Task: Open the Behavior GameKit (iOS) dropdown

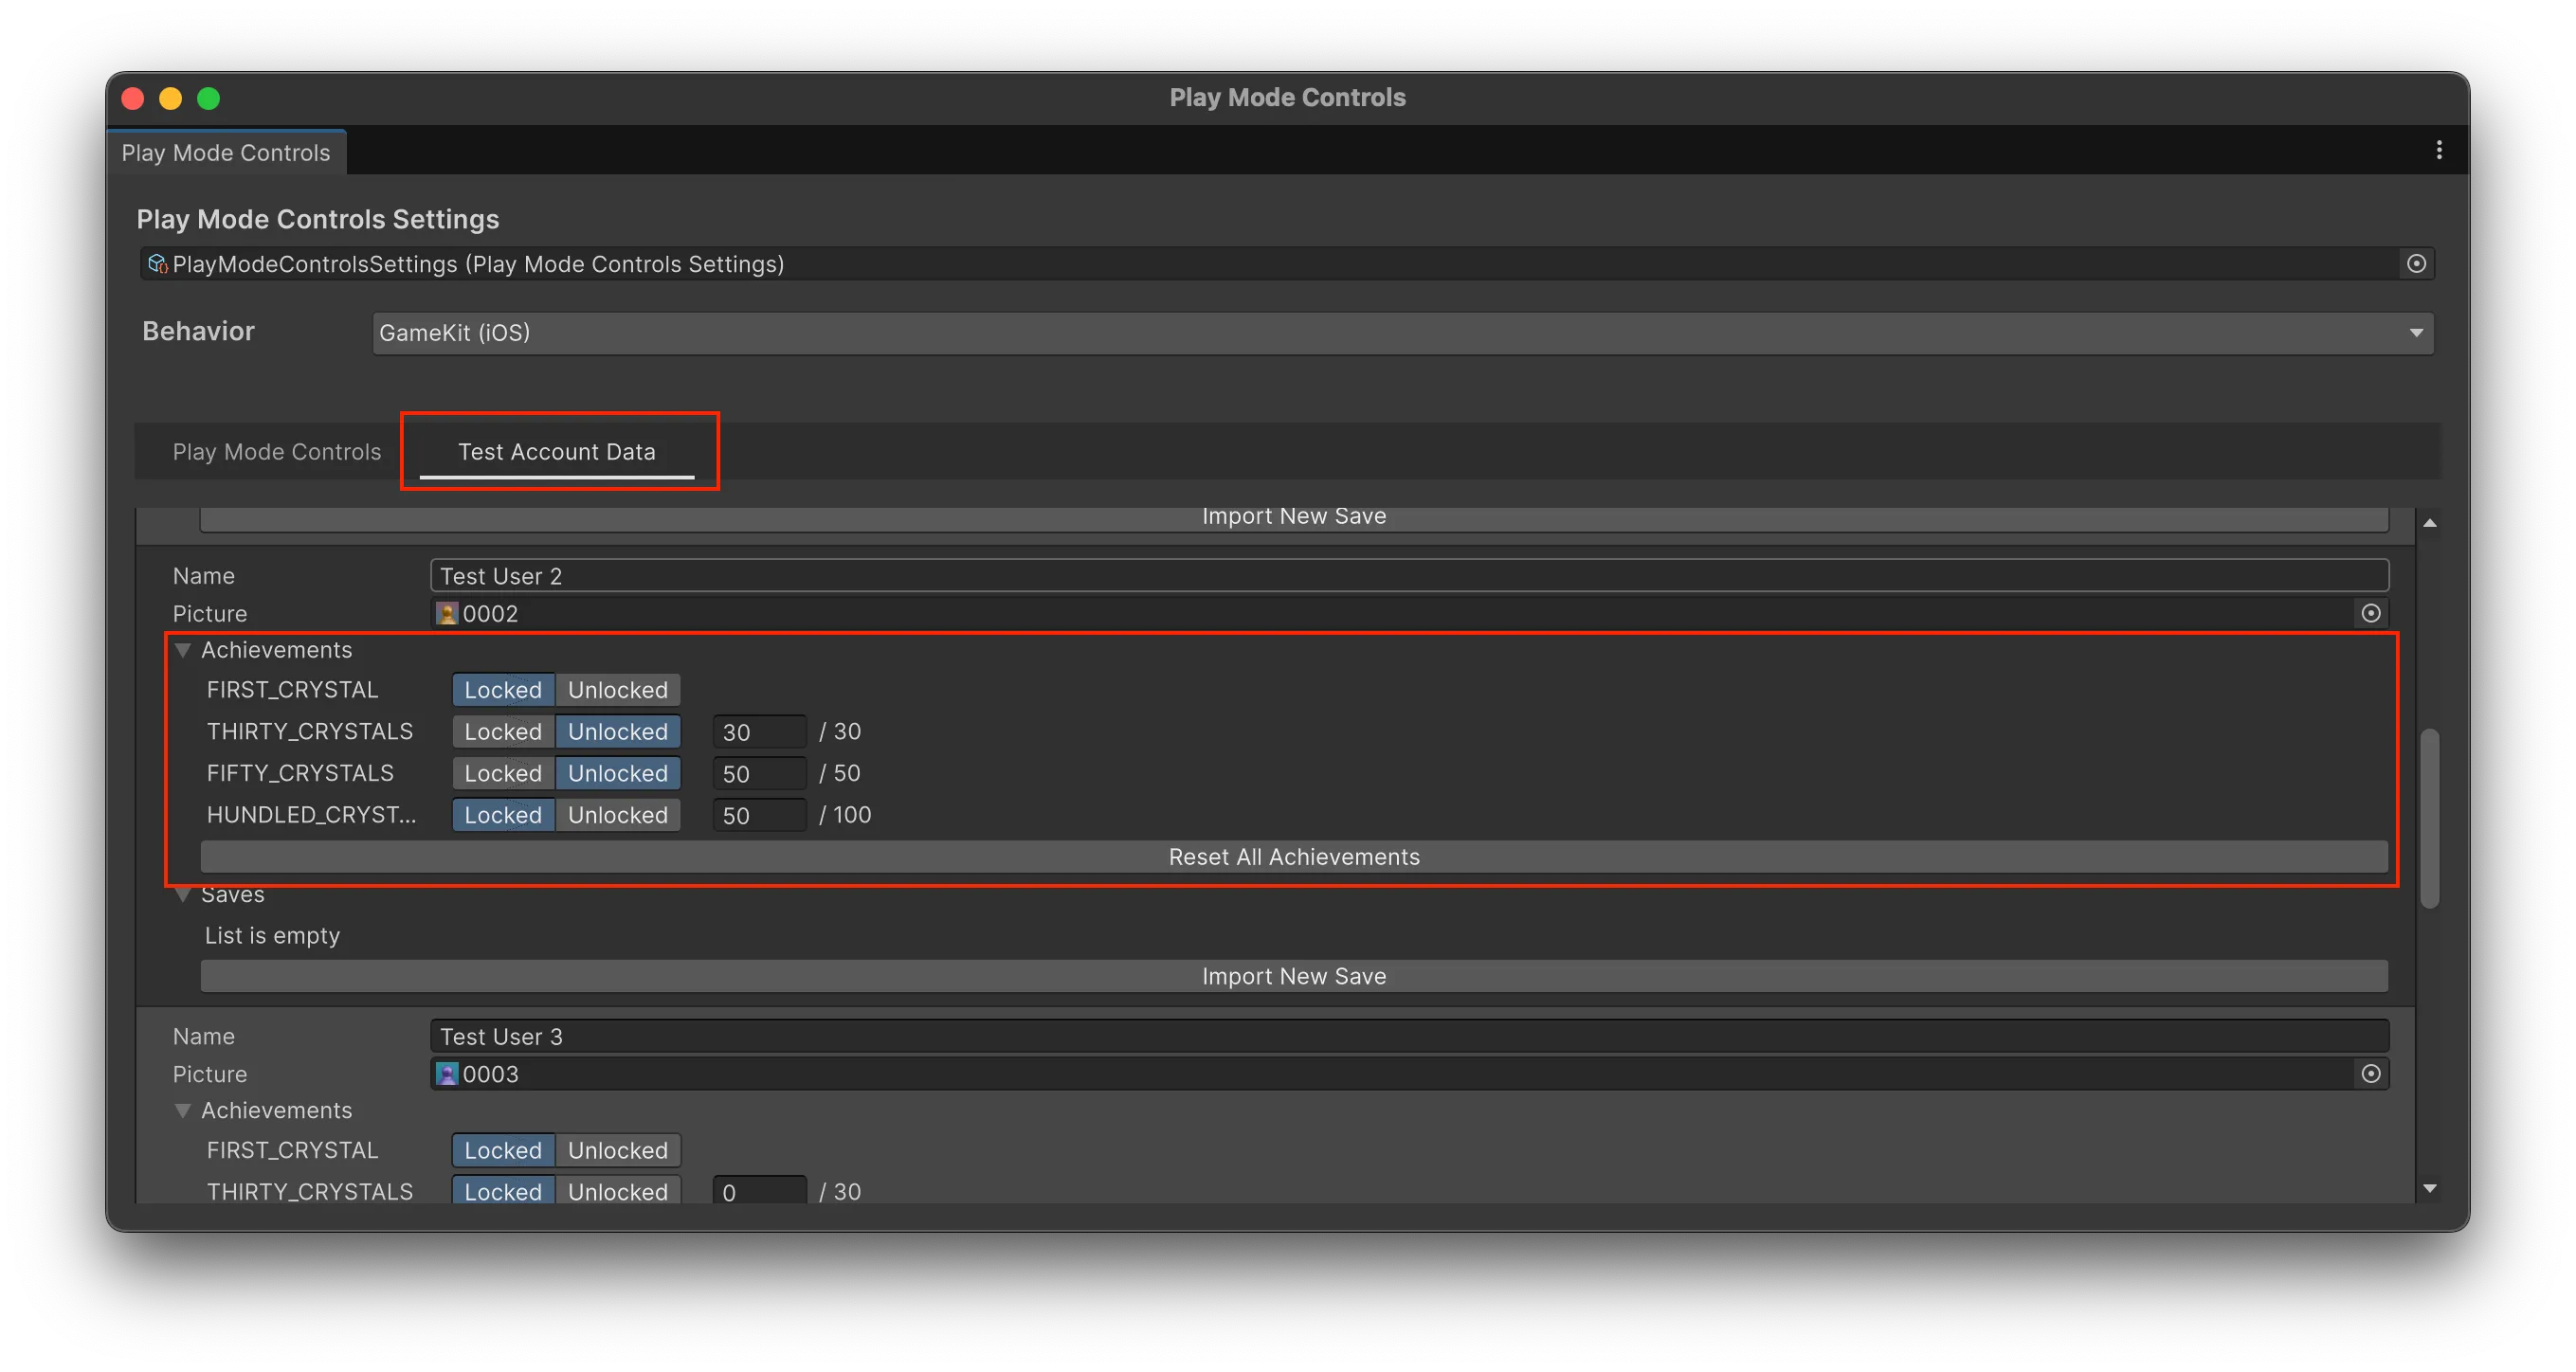Action: (1402, 333)
